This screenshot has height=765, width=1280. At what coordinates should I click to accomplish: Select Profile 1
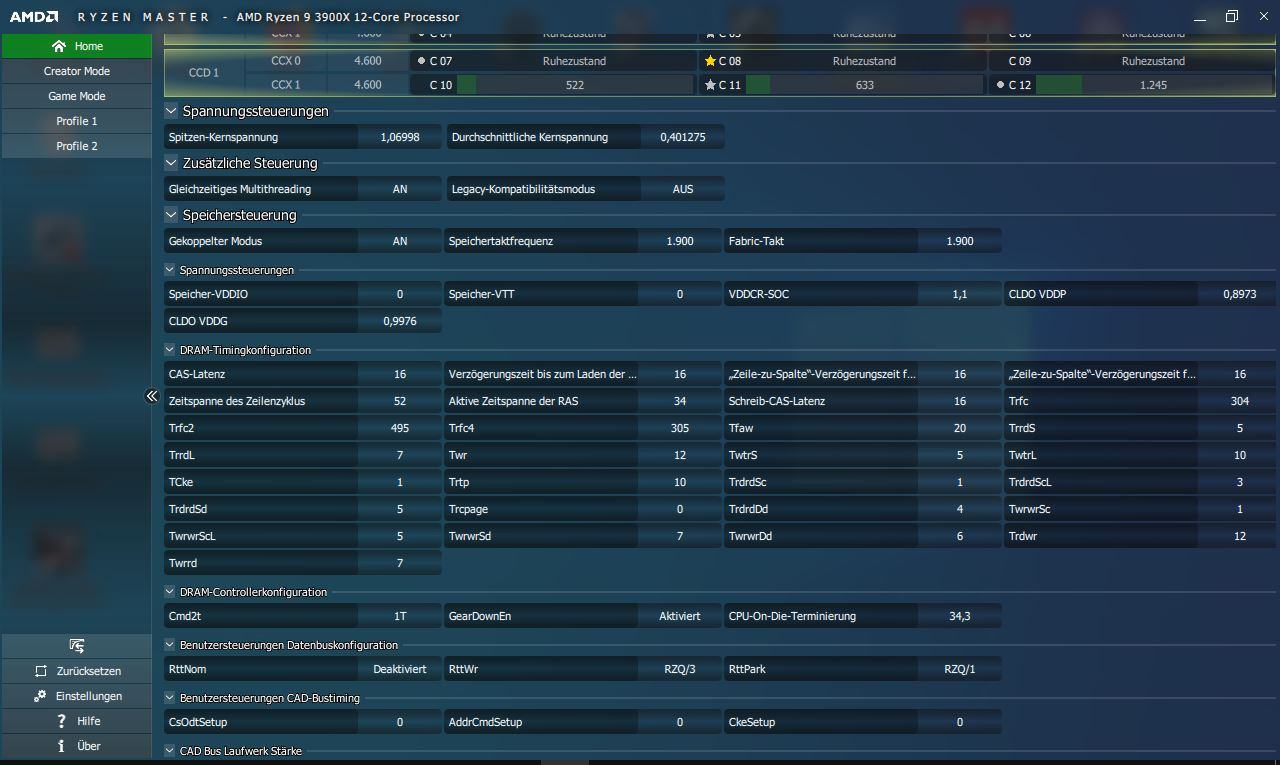tap(77, 121)
